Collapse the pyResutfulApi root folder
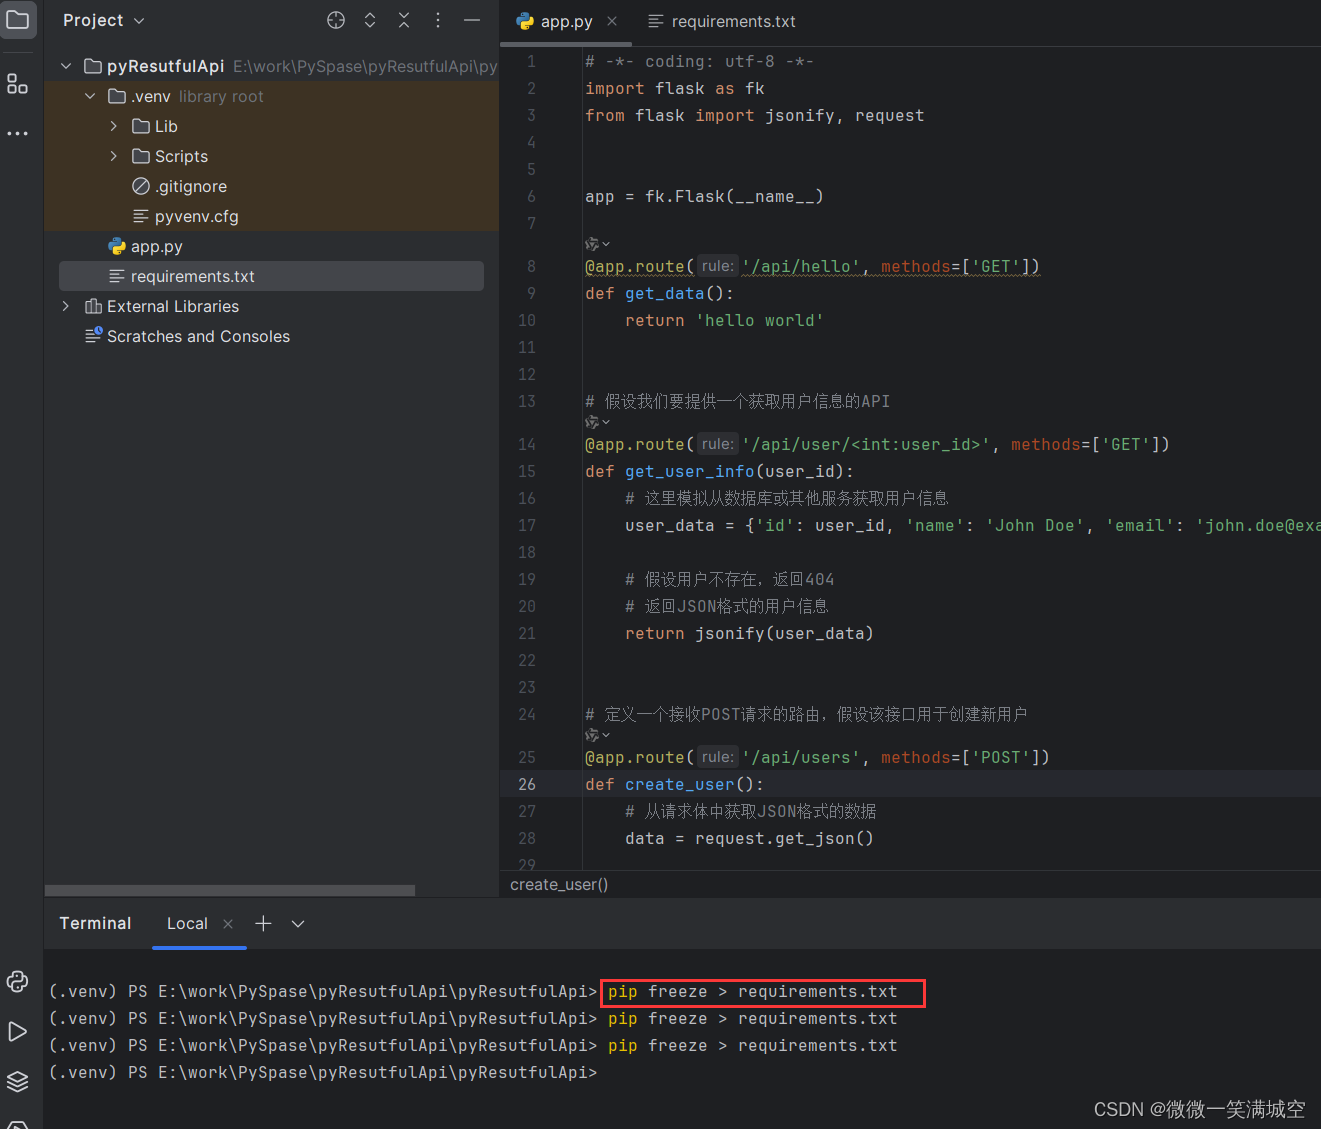 [66, 66]
